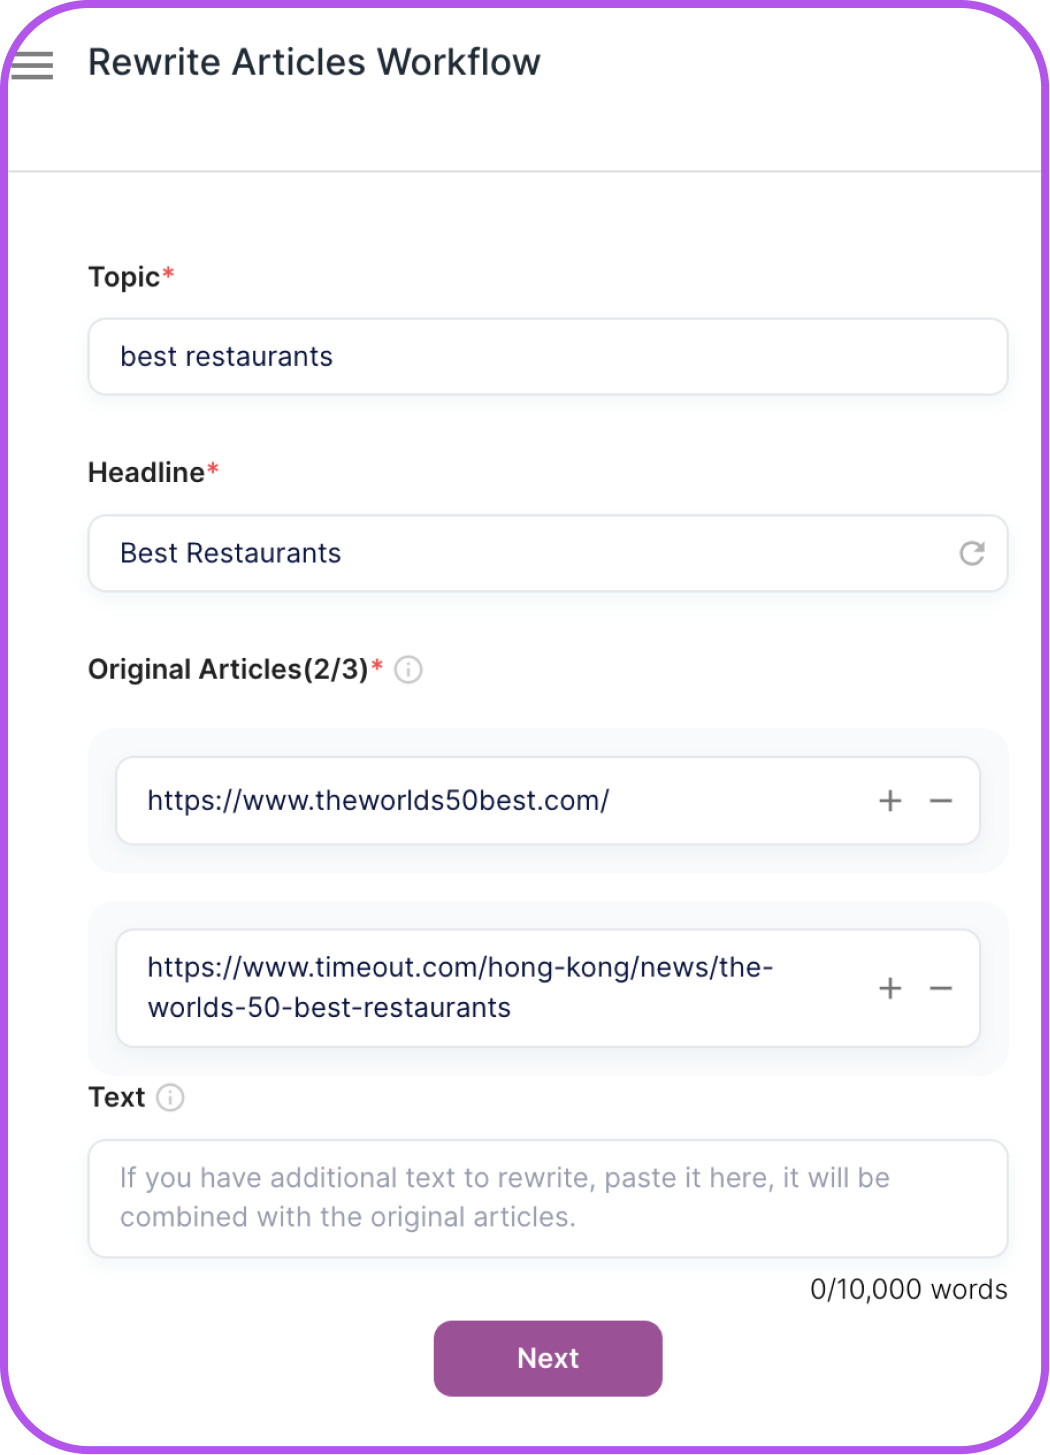The height and width of the screenshot is (1455, 1050).
Task: Click the additional text paste area
Action: tap(548, 1198)
